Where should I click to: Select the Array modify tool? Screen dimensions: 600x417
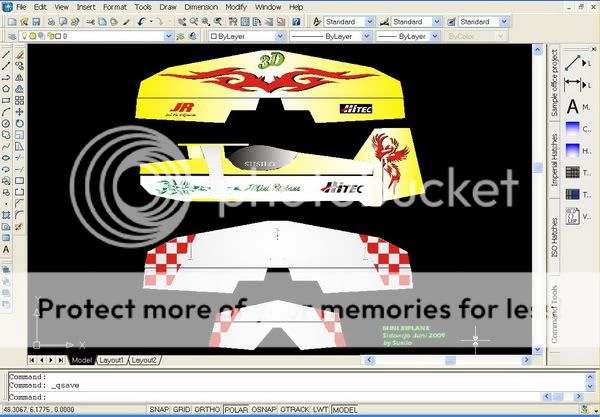click(x=19, y=101)
